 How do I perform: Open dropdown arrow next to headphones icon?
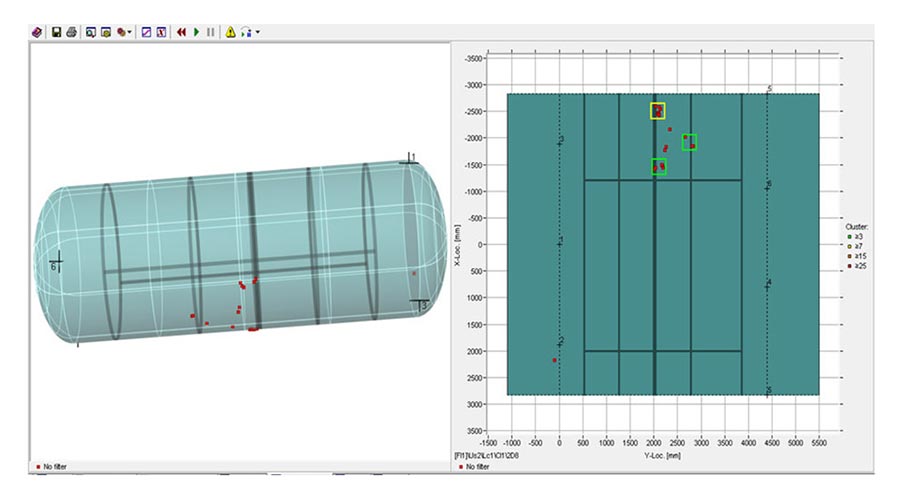pos(257,32)
